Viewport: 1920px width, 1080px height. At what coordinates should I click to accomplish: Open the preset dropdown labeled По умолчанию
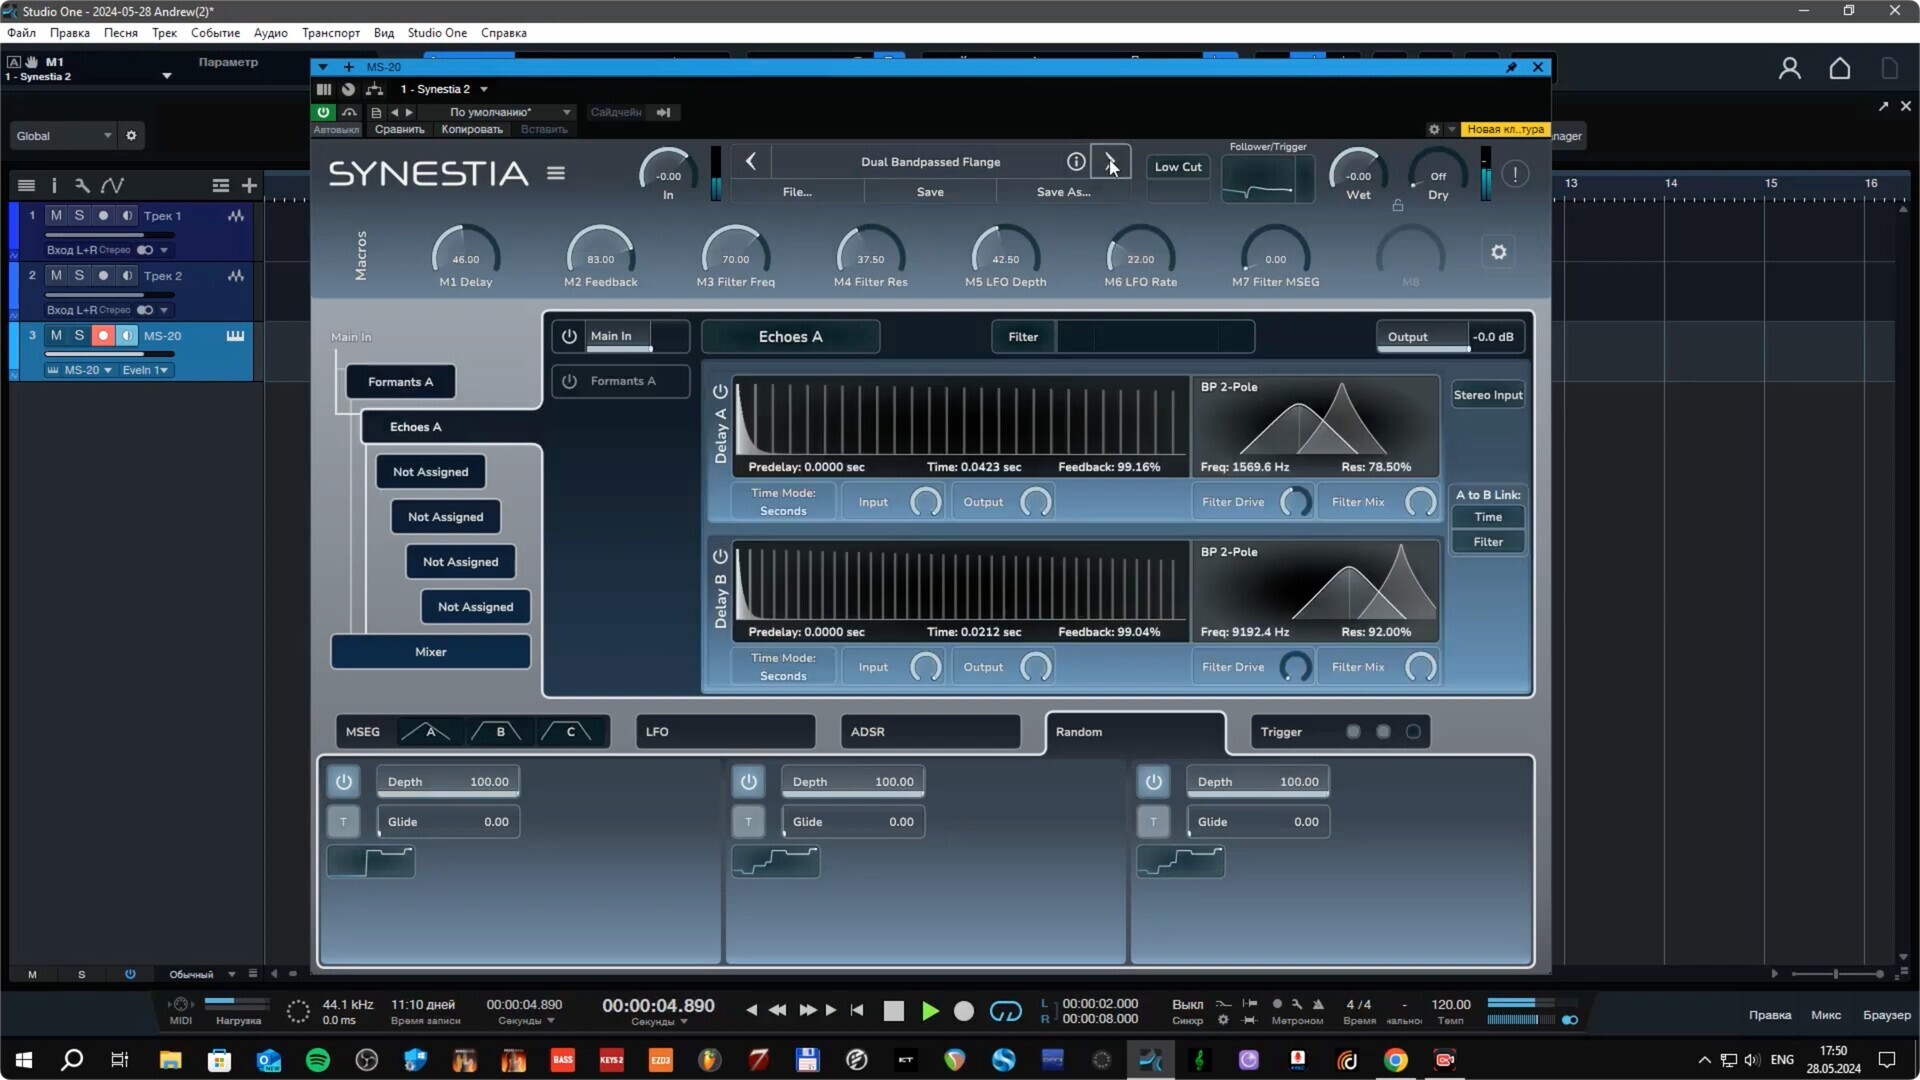(510, 112)
